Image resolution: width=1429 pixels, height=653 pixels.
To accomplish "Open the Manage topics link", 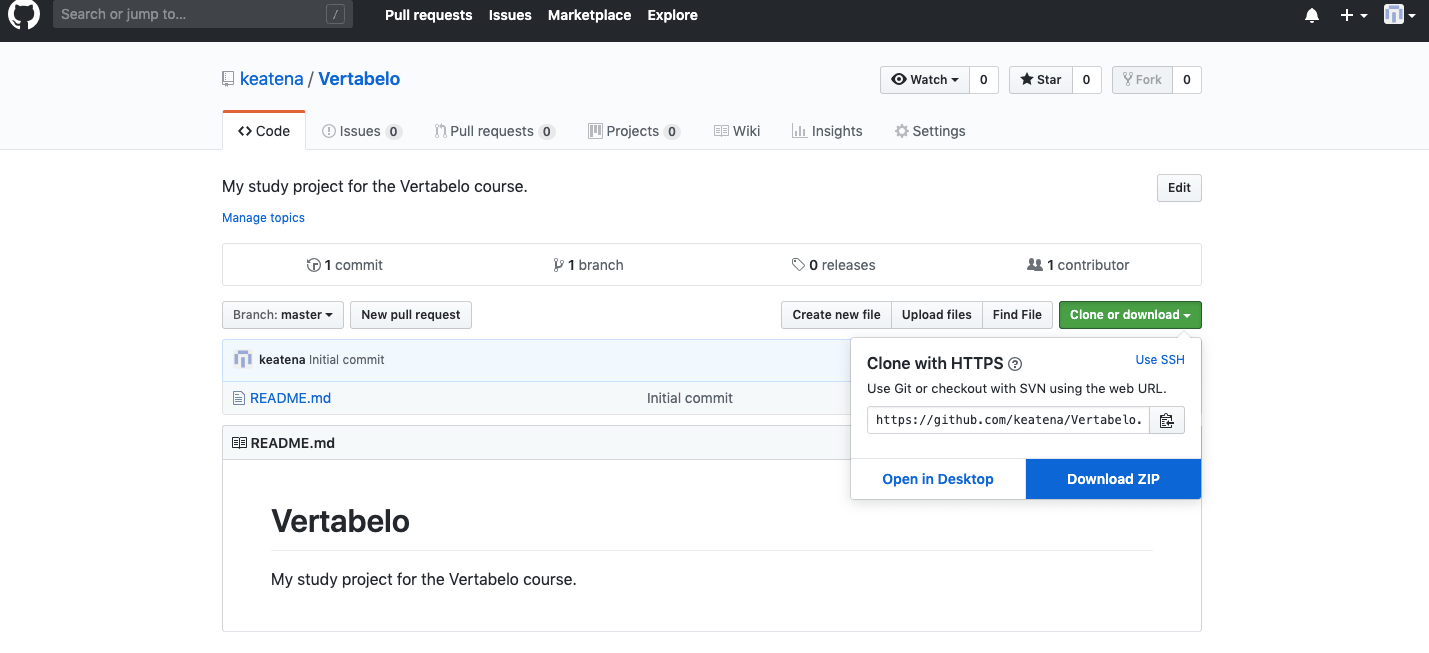I will point(263,217).
